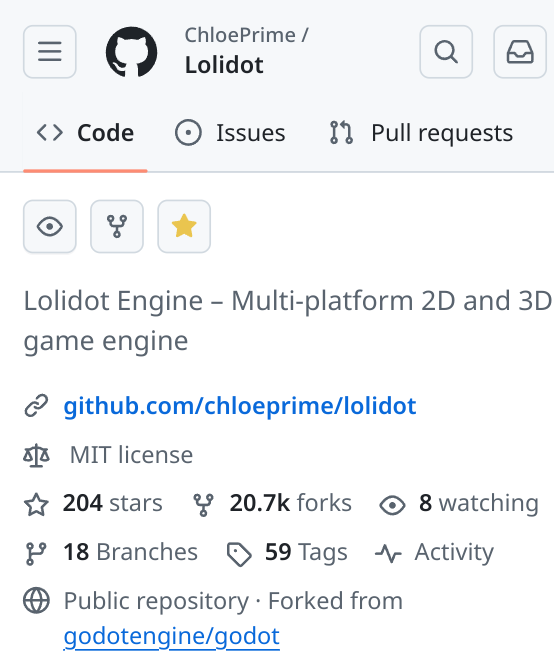Open the 18 Branches list
Image resolution: width=554 pixels, height=670 pixels.
tap(111, 552)
